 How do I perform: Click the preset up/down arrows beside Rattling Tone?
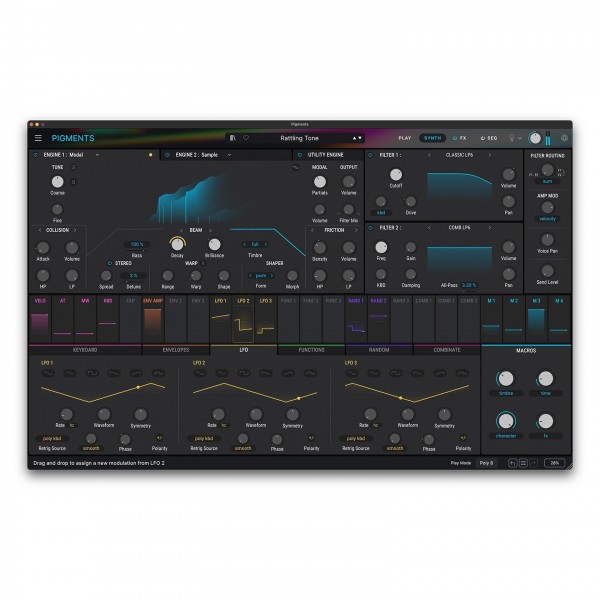(357, 138)
